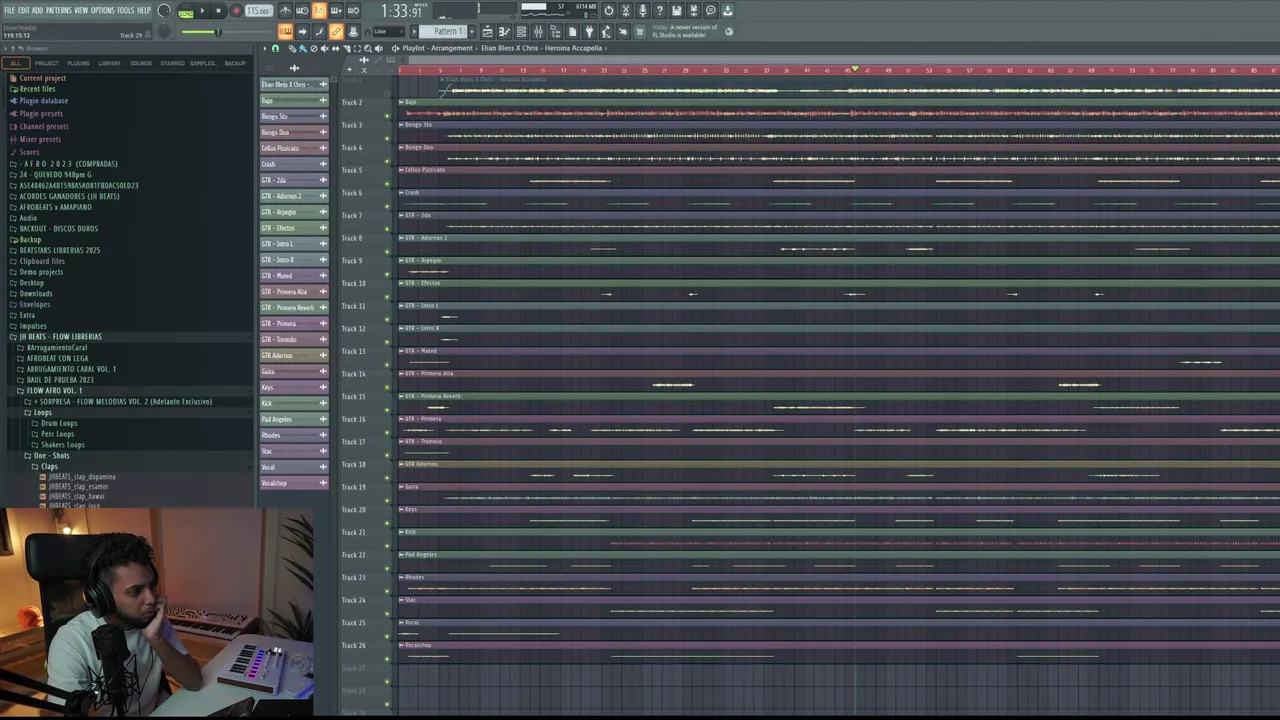Select the SOUNDS browser tab
The image size is (1280, 720).
coord(141,63)
